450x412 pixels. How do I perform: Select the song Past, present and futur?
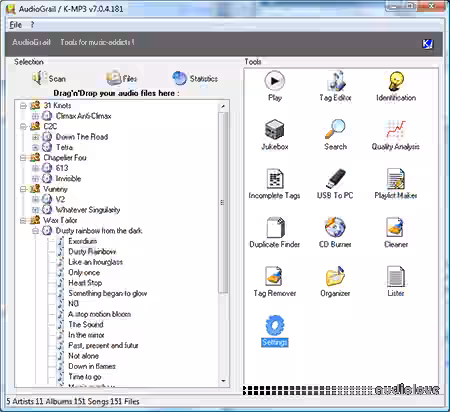click(103, 345)
